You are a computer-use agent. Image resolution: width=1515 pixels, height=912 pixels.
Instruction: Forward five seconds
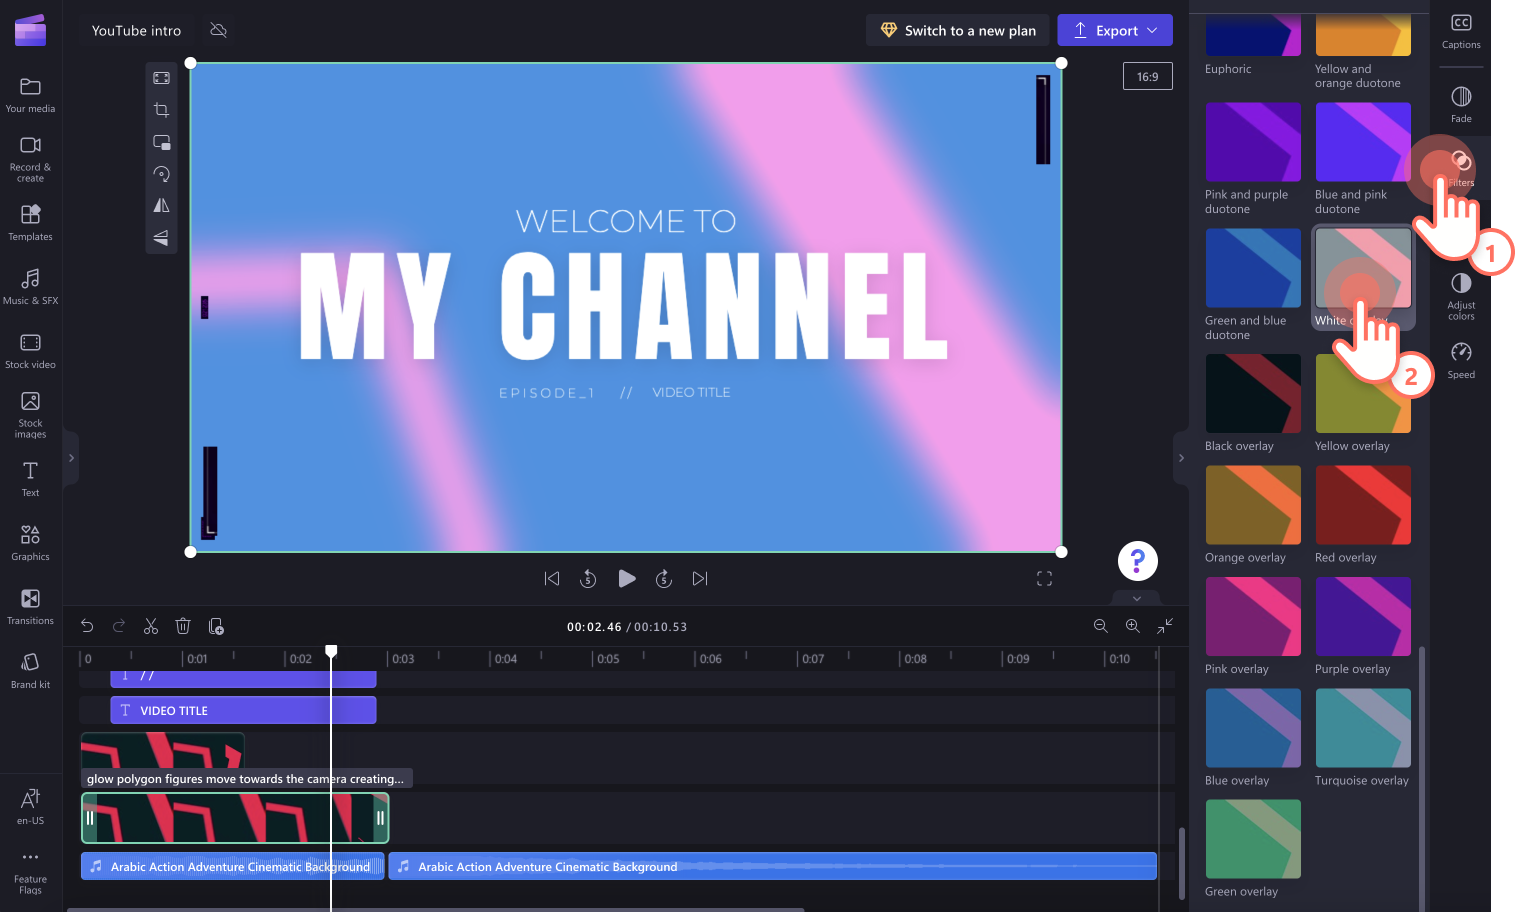(663, 578)
